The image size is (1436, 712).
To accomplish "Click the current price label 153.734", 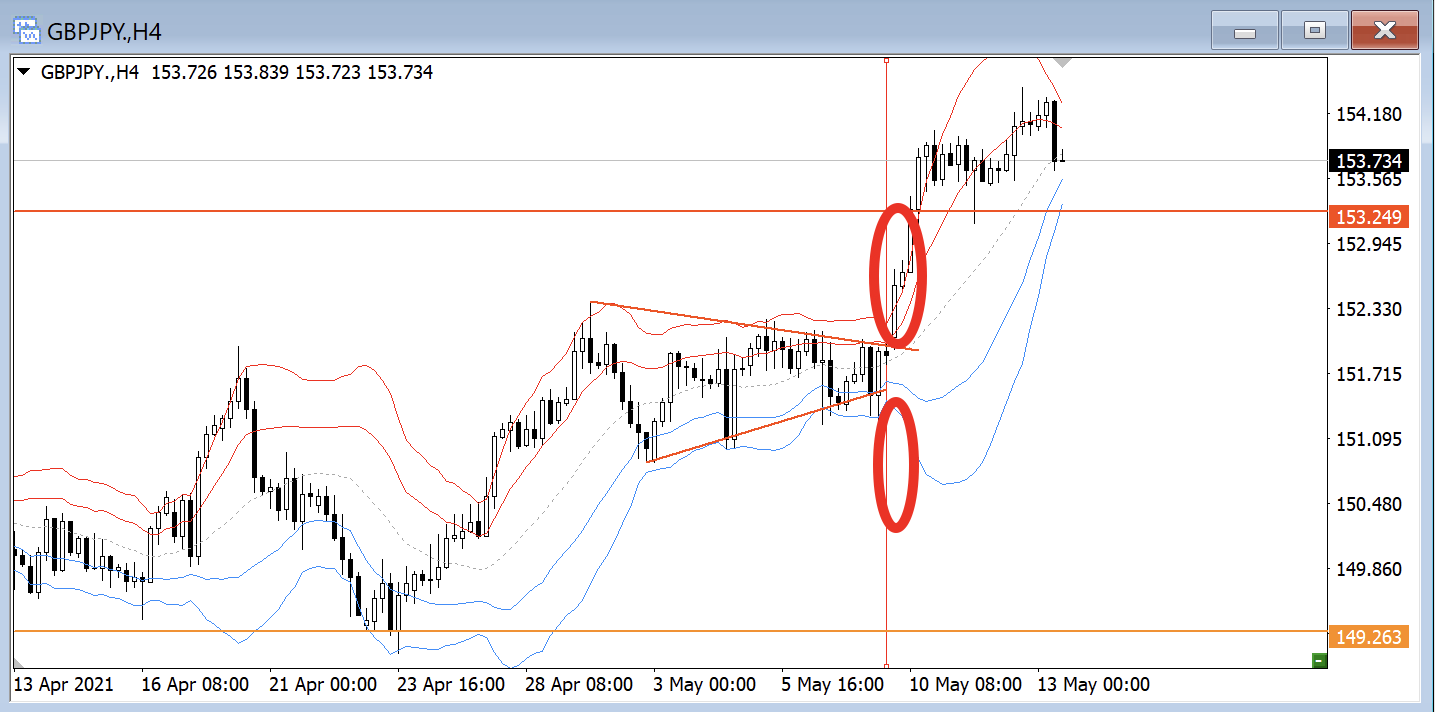I will point(1367,161).
